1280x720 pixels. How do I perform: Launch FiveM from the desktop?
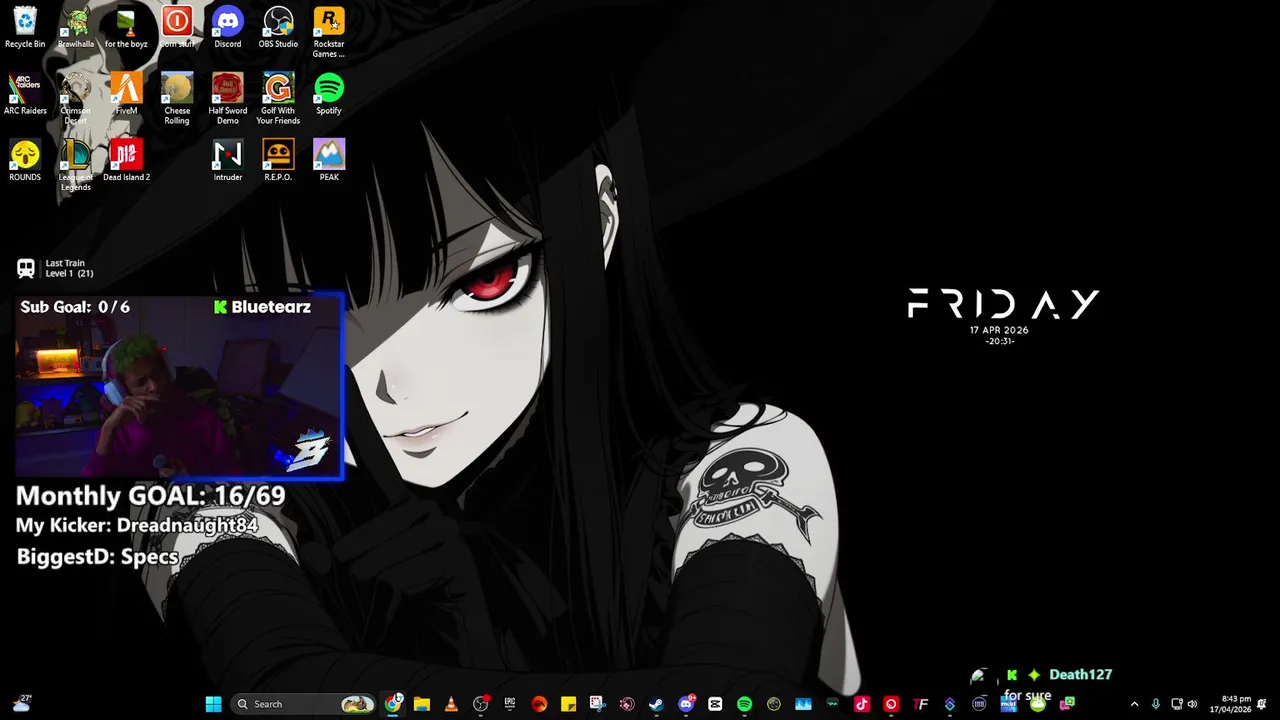[x=126, y=94]
